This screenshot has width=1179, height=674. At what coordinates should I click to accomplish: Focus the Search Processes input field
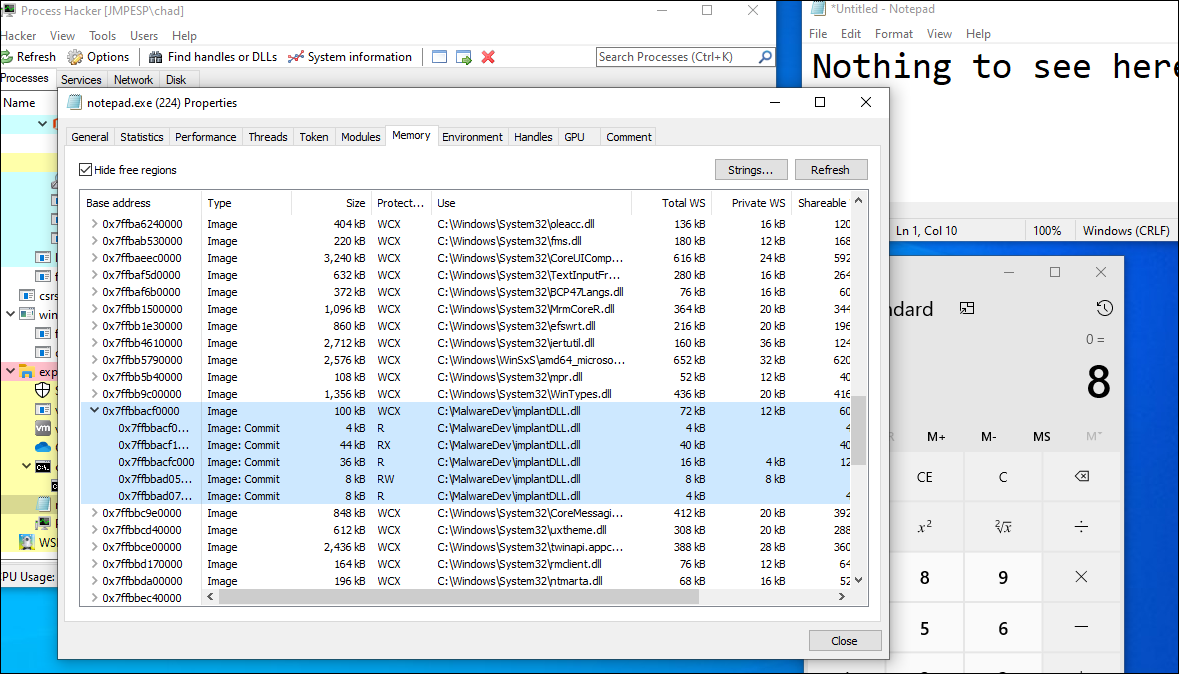pos(676,57)
